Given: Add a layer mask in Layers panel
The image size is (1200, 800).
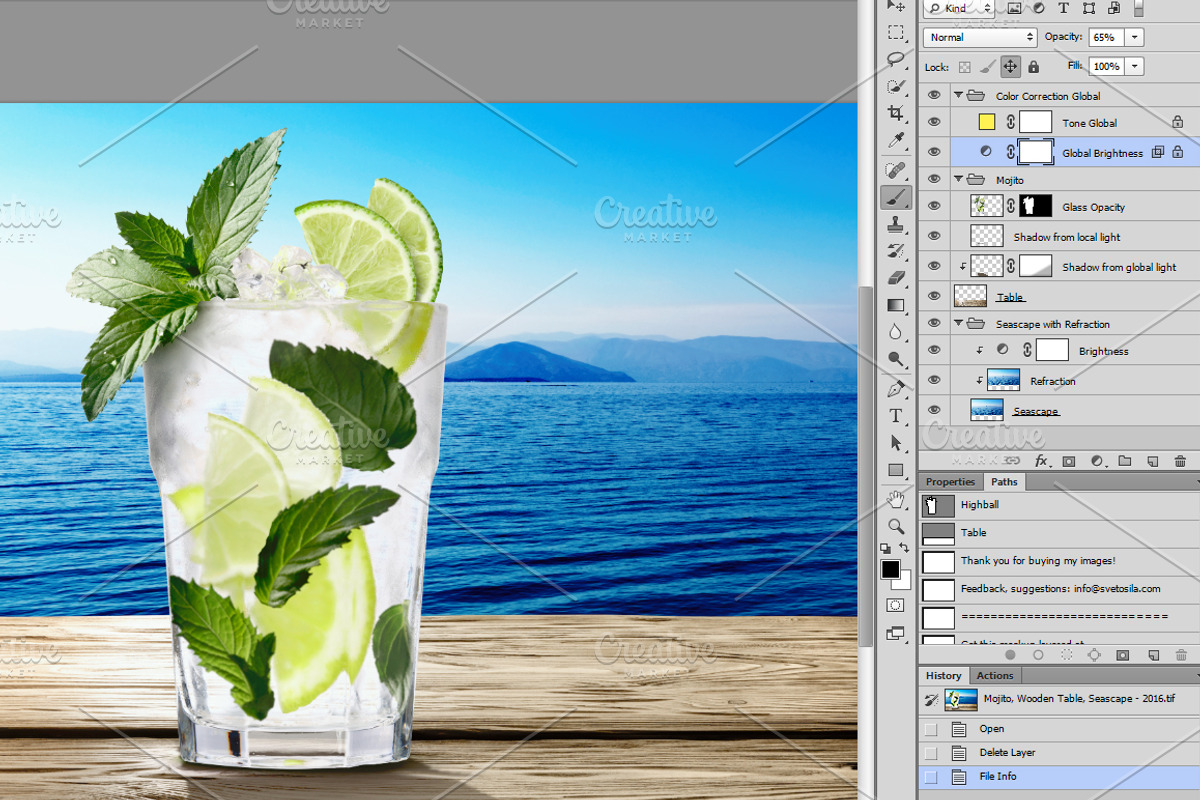Looking at the screenshot, I should (1069, 461).
